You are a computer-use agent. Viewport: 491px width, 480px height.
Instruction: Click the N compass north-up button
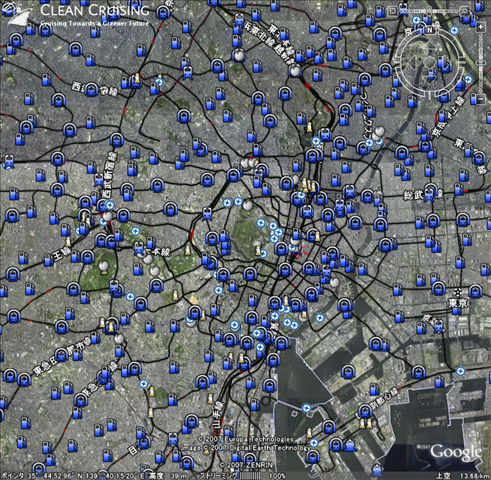coord(430,30)
